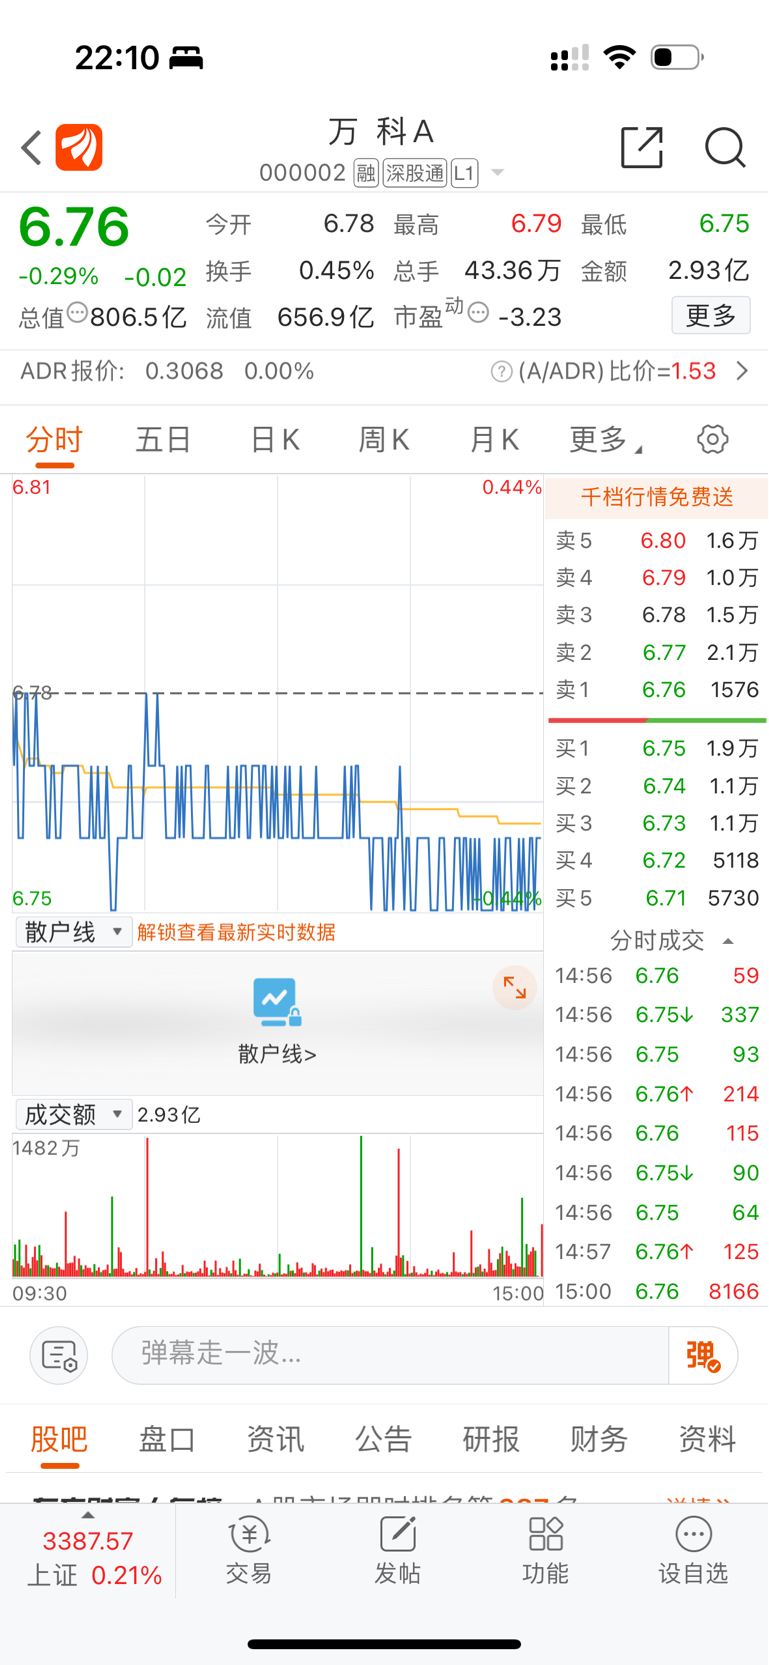Tap the back arrow icon
The width and height of the screenshot is (769, 1665).
(32, 148)
